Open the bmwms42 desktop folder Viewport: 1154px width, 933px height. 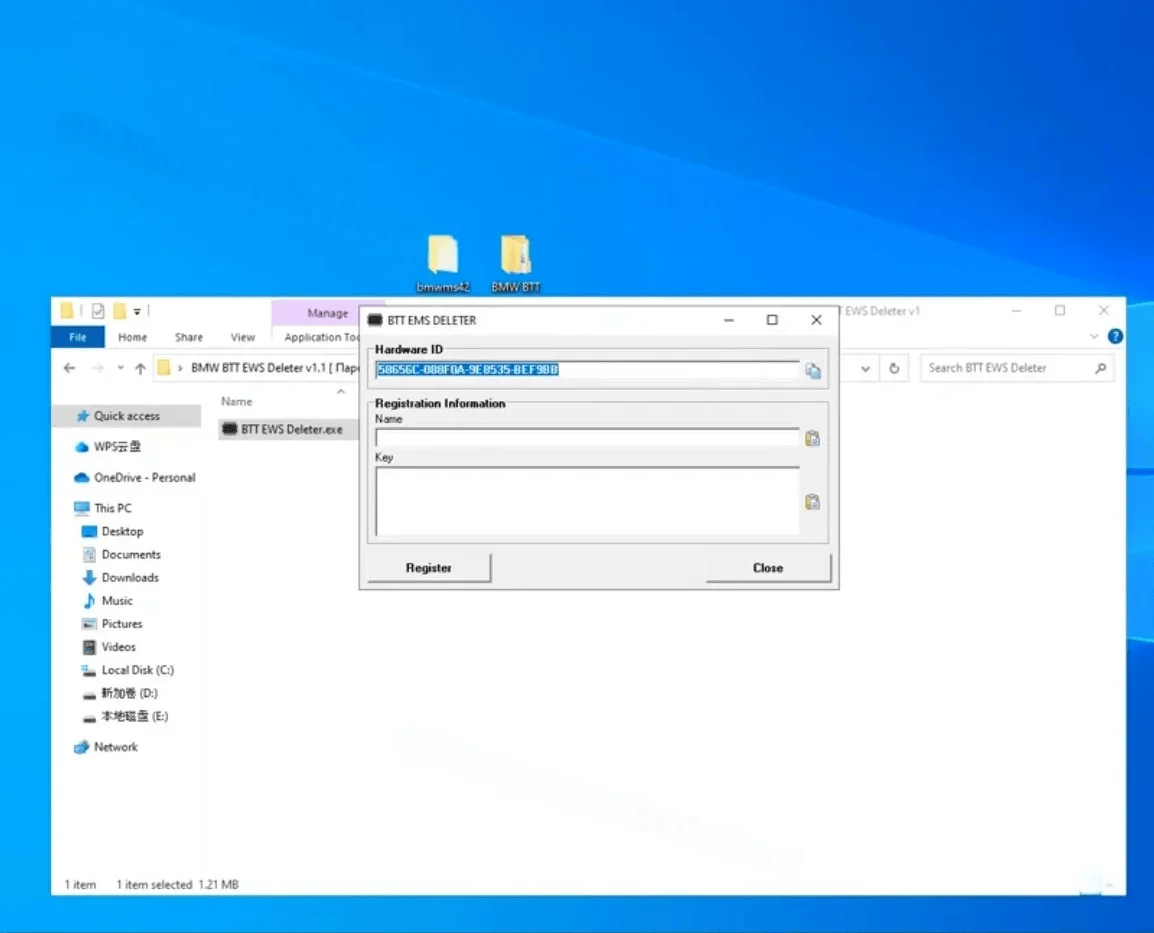[442, 263]
